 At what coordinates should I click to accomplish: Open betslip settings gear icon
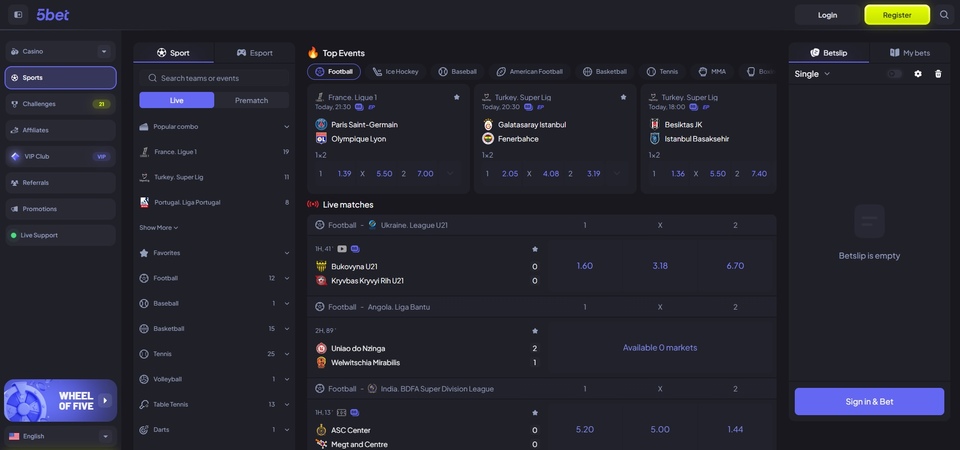(918, 73)
